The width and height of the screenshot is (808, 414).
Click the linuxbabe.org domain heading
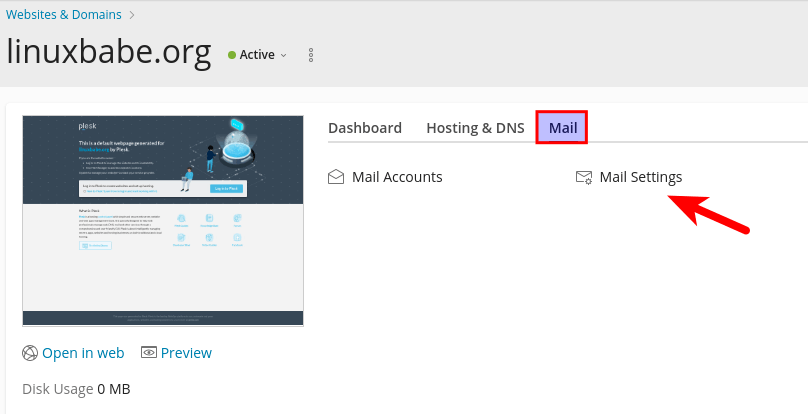(x=109, y=53)
